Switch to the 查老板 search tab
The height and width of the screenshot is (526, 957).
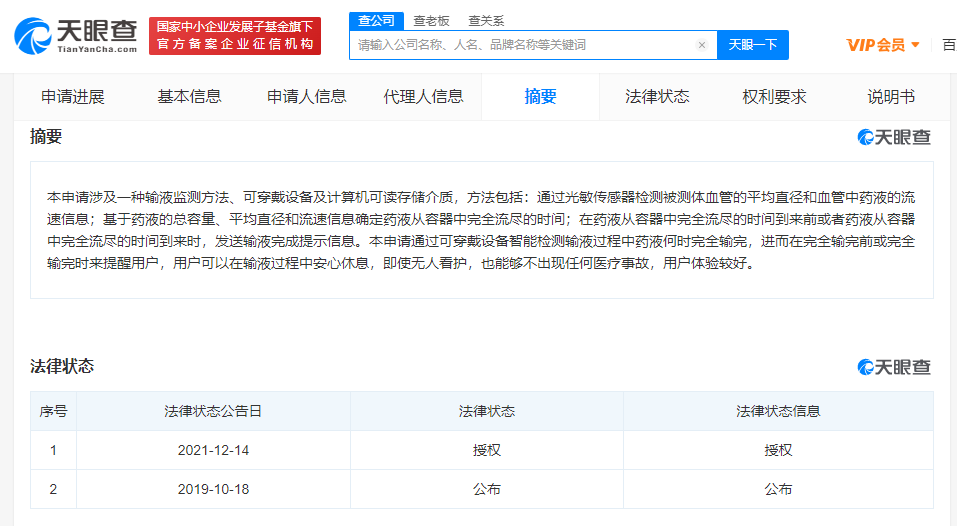point(432,21)
